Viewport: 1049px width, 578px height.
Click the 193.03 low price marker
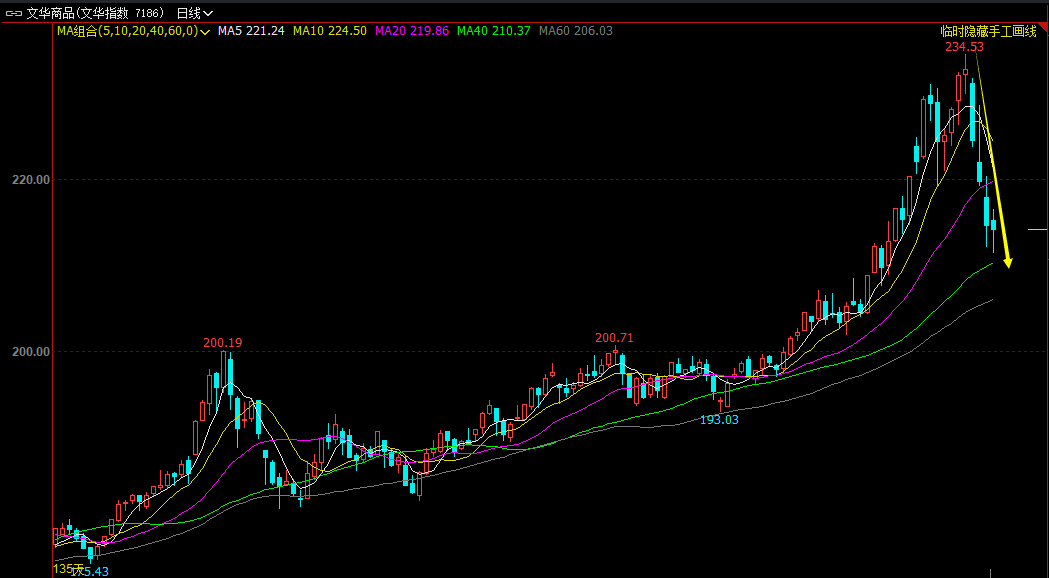click(718, 419)
